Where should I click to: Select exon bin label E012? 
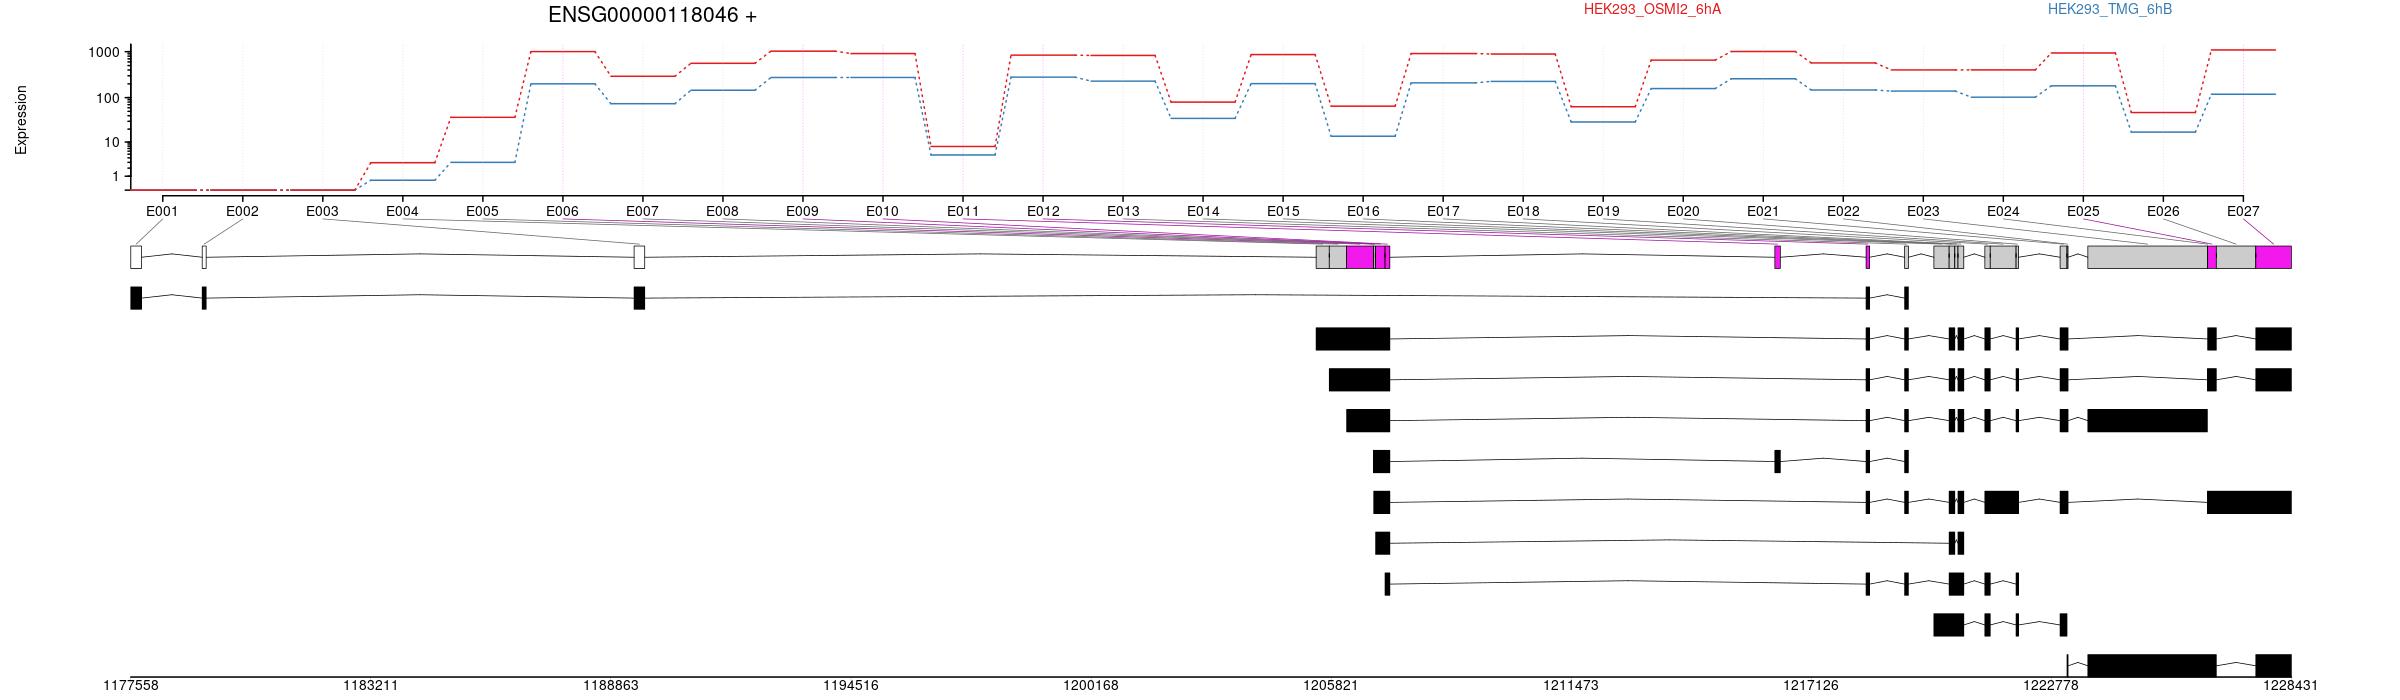pos(1043,211)
